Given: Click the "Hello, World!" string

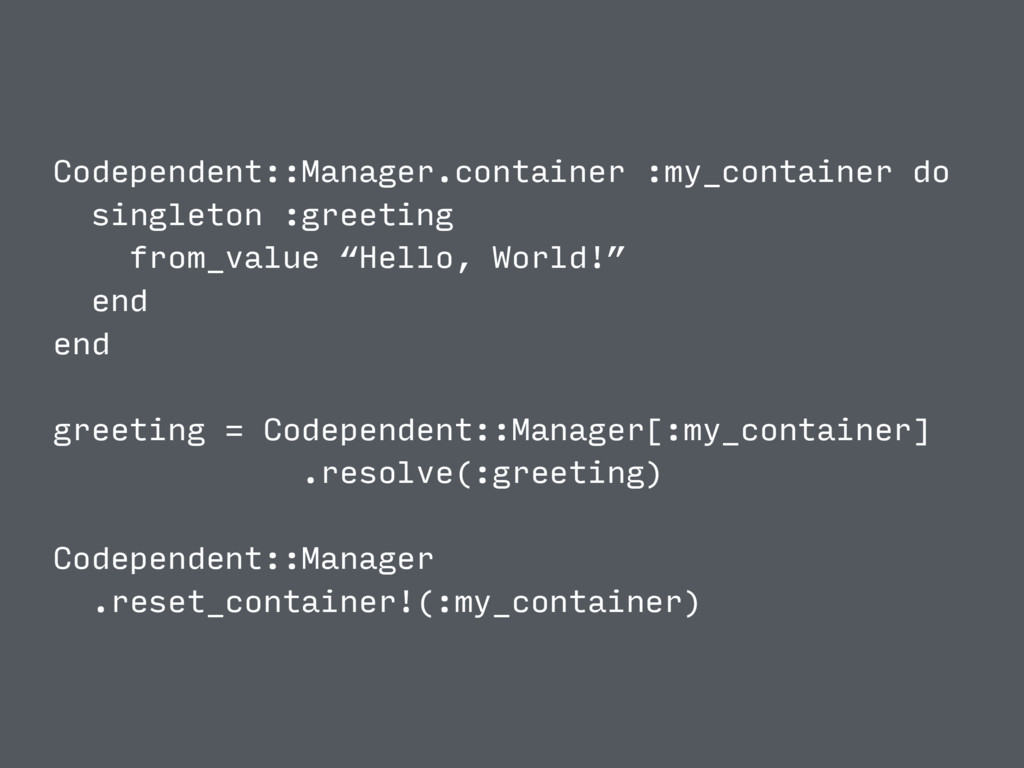Looking at the screenshot, I should tap(483, 259).
